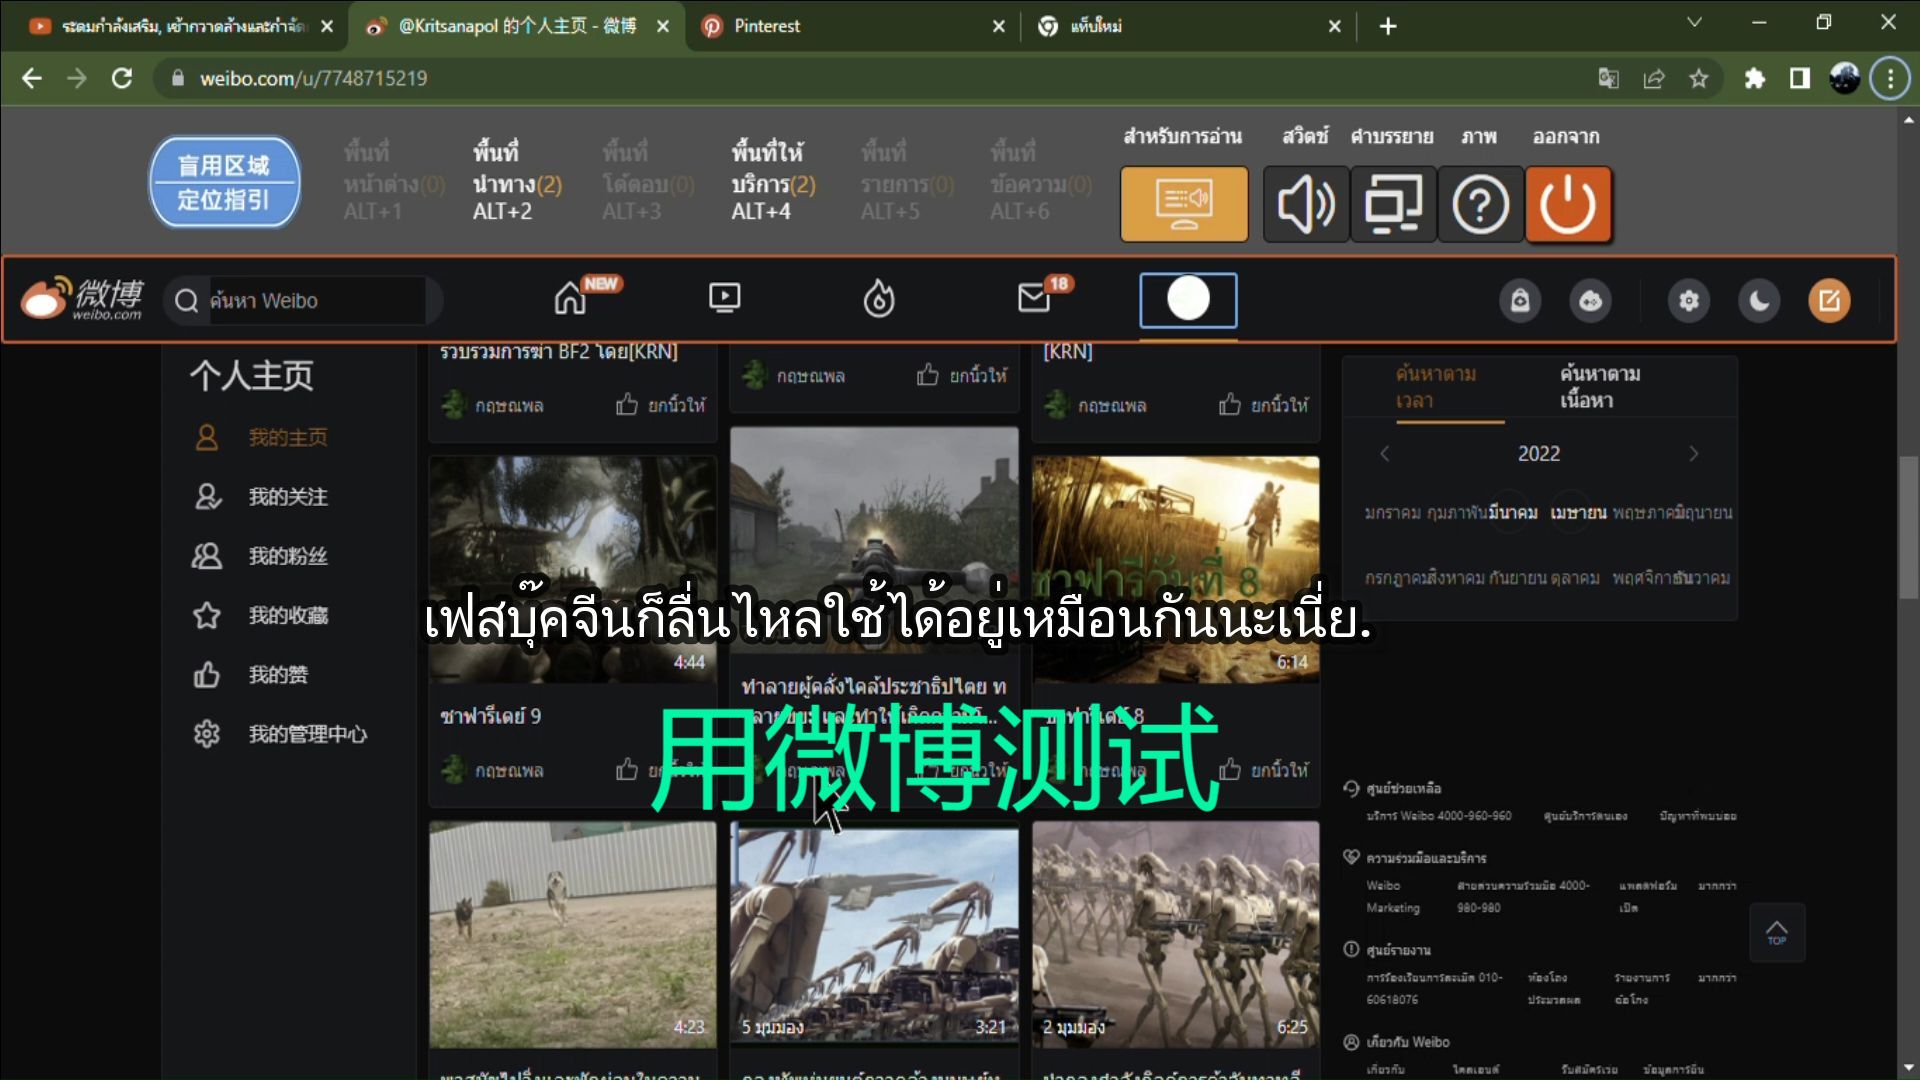Like the BF2 kill compilation post
Screen dimensions: 1920x1080
click(x=660, y=405)
